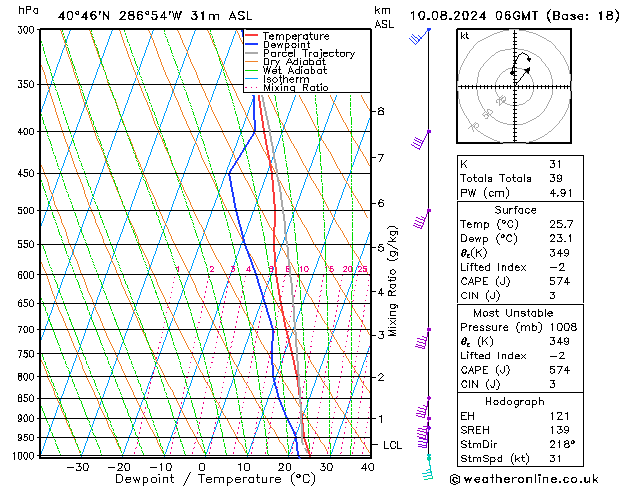Click the SREH value 139
Screen dimensions: 629x486
click(x=559, y=430)
